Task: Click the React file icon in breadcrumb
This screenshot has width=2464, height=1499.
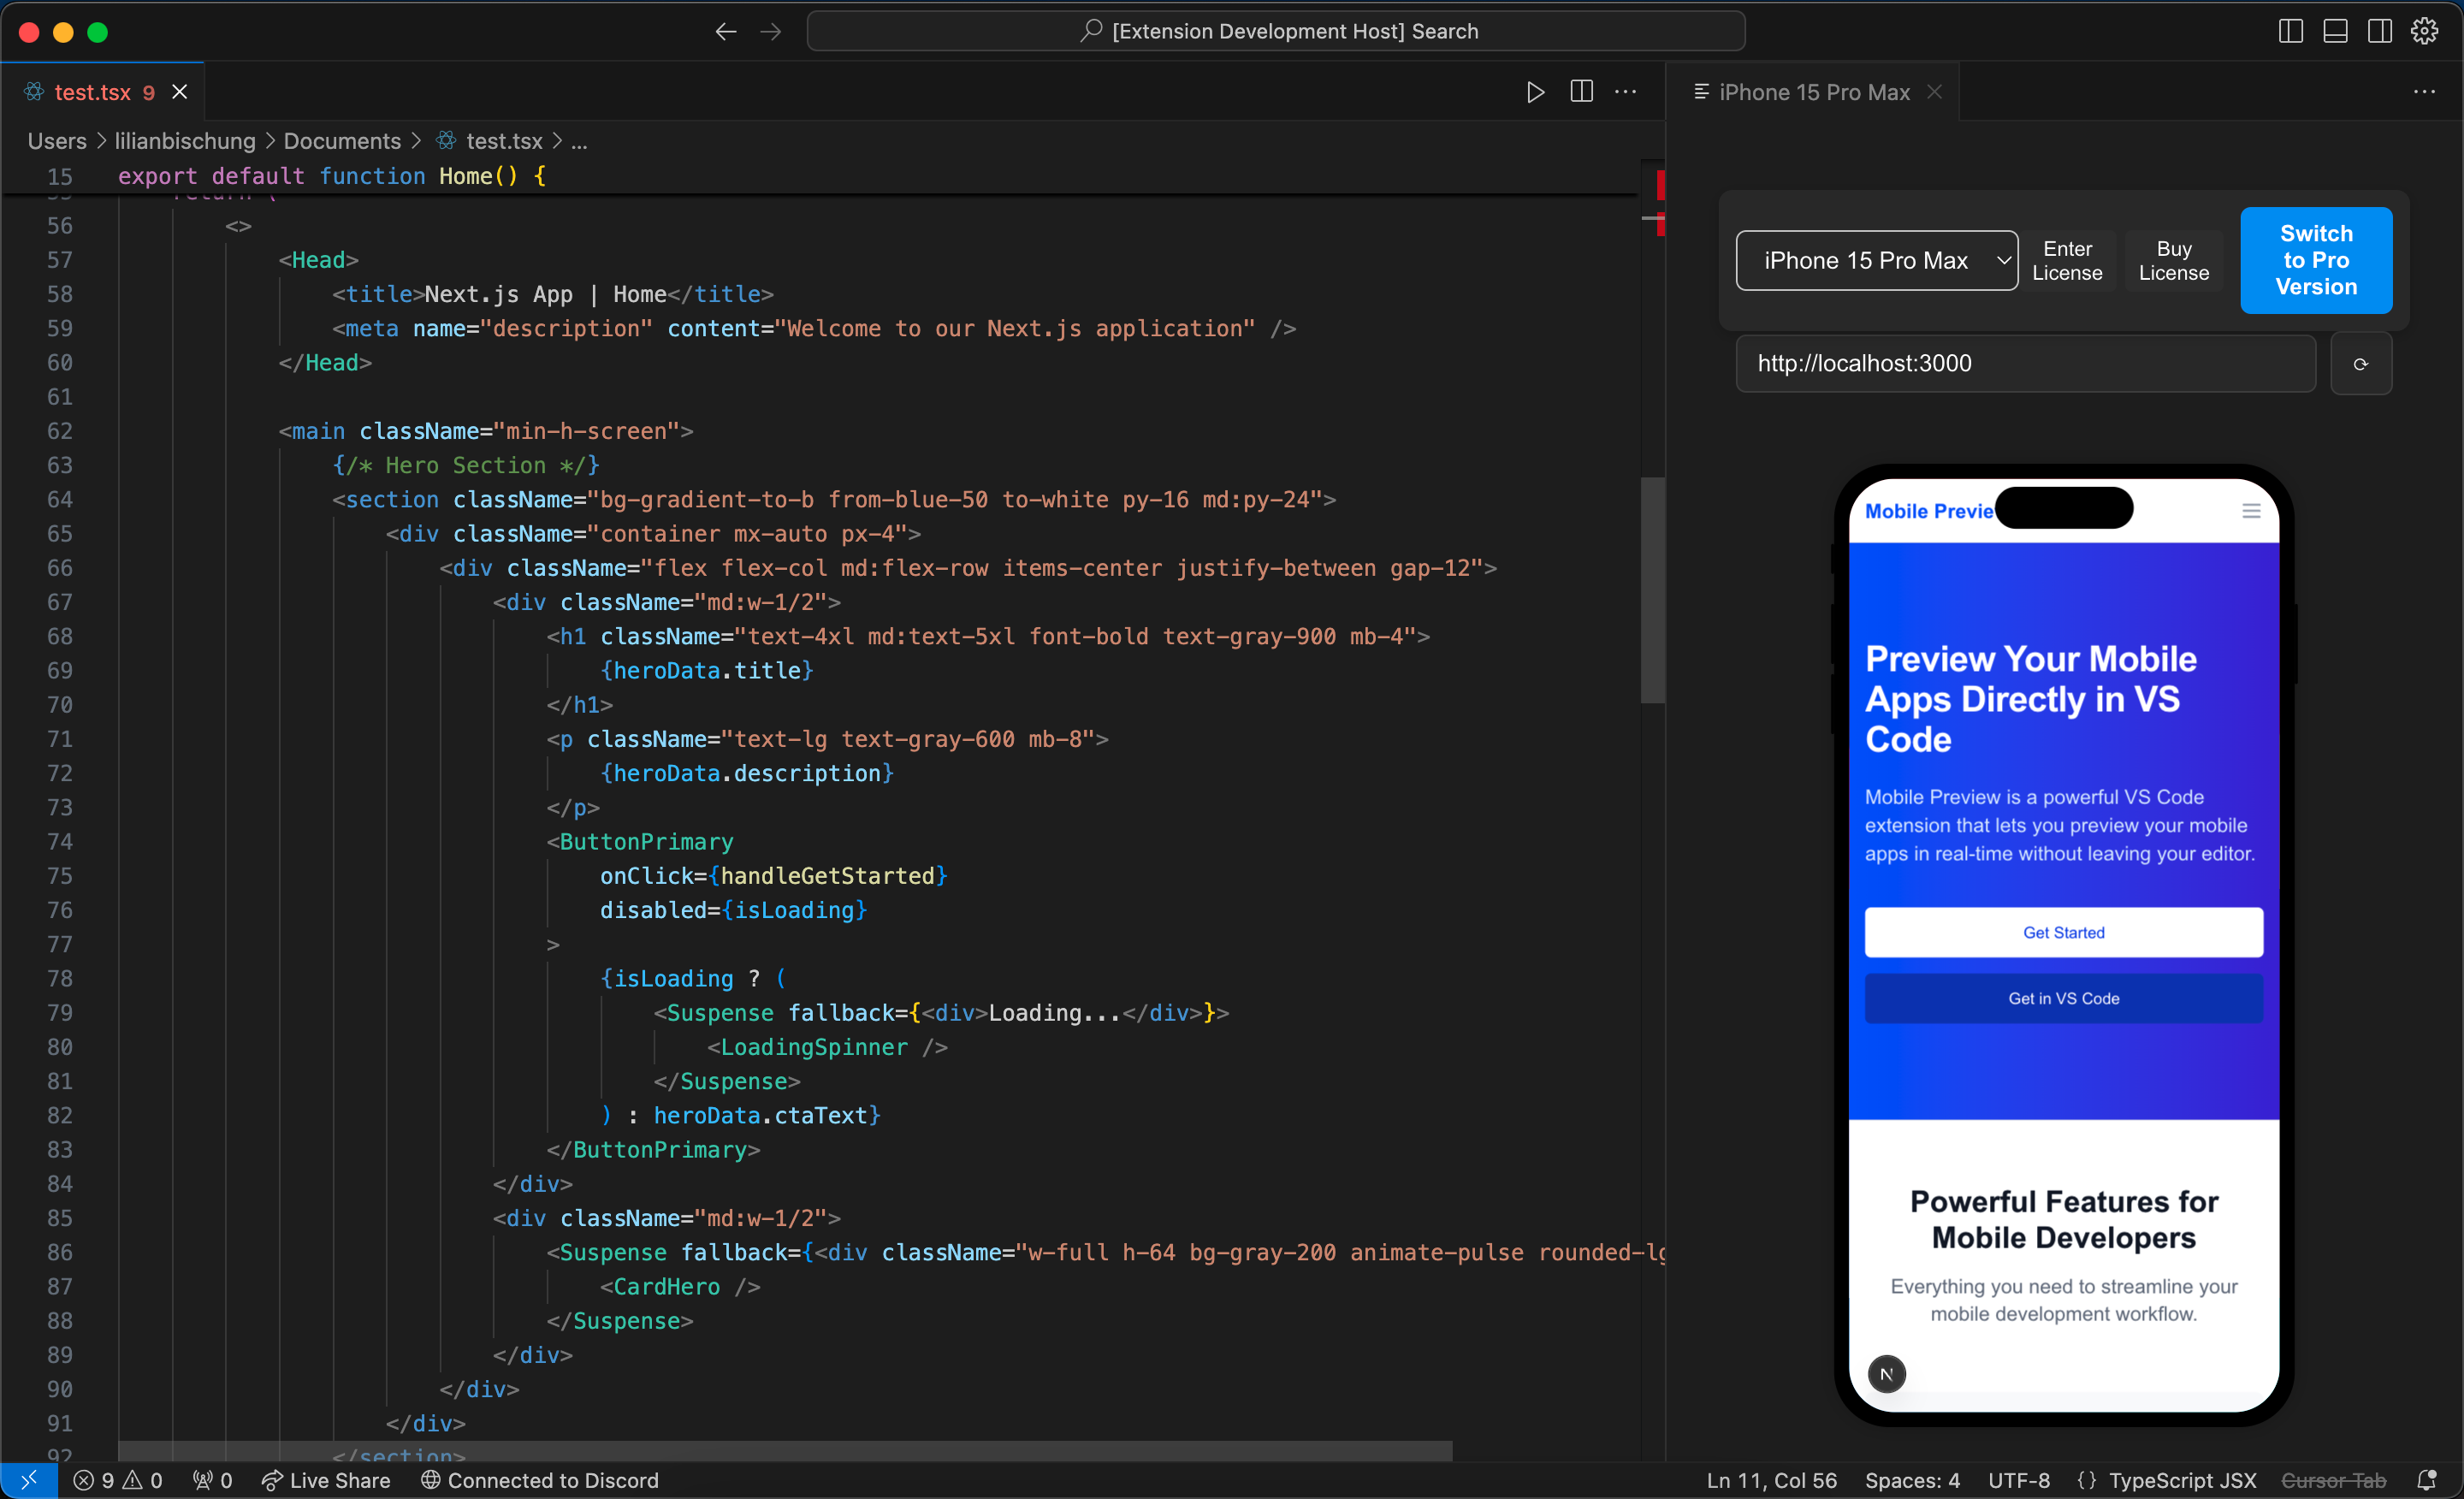Action: 446,141
